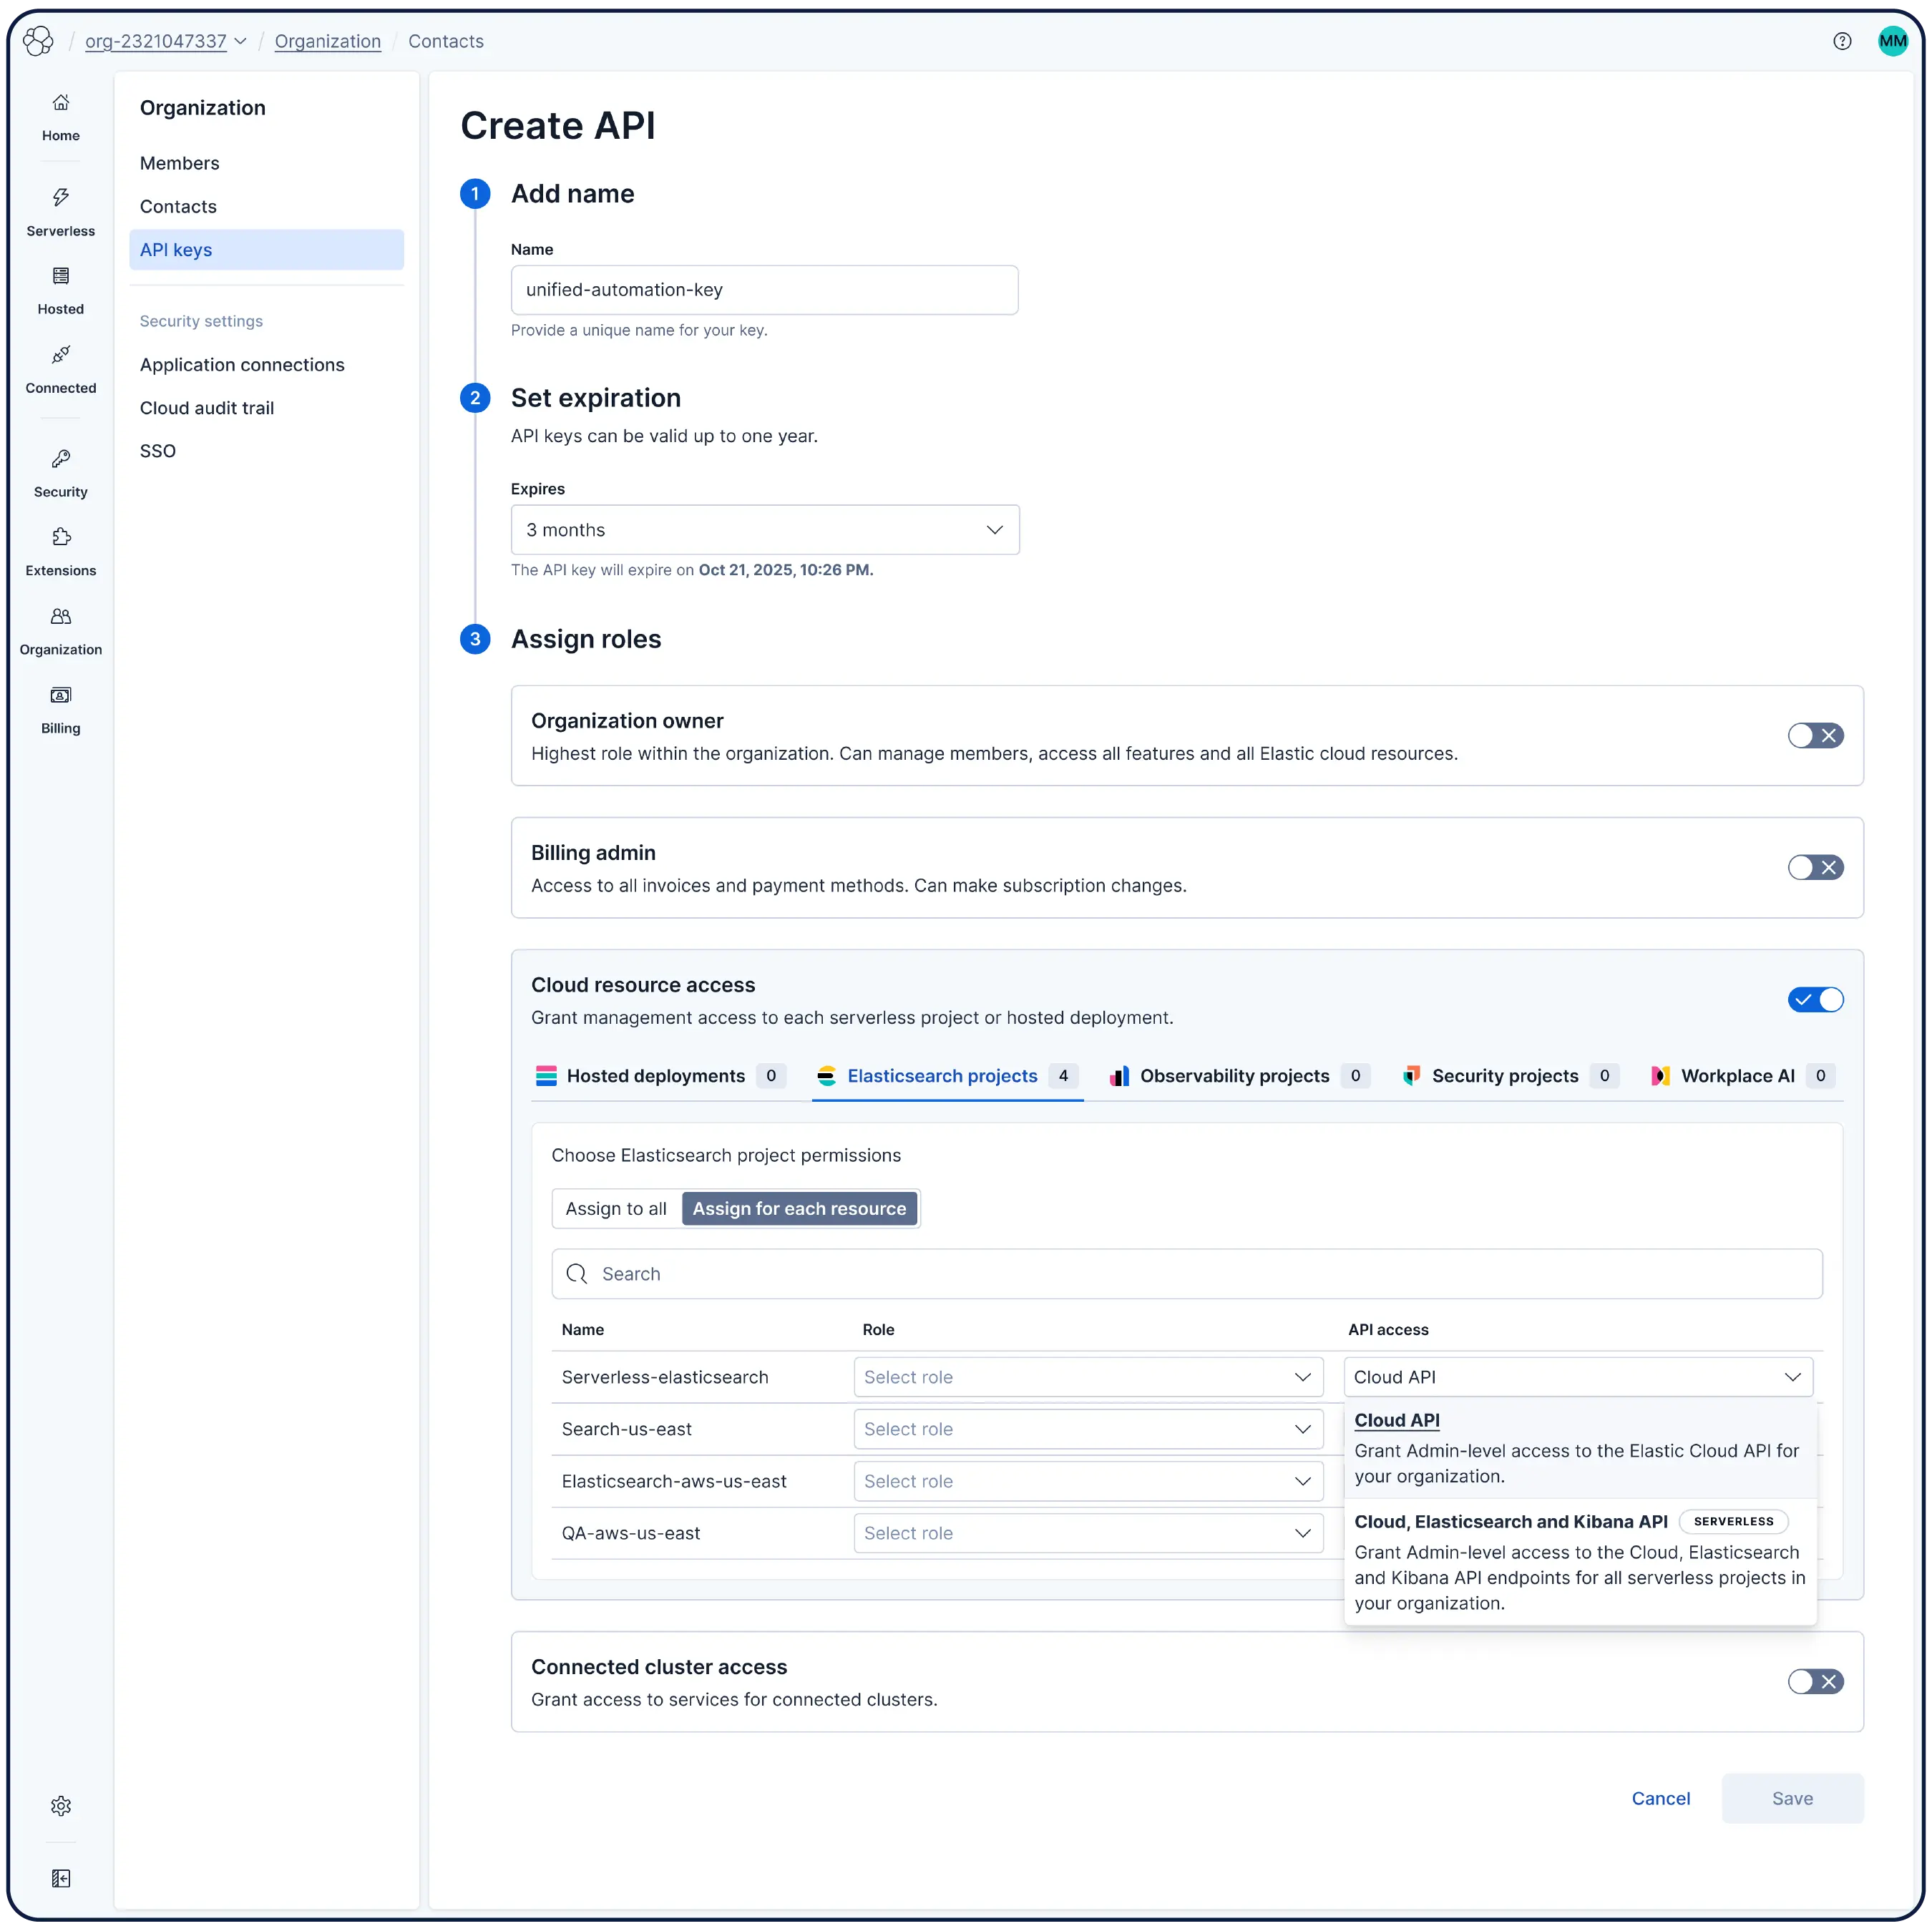Open role dropdown for Elasticsearch-aws-us-east

tap(1088, 1481)
